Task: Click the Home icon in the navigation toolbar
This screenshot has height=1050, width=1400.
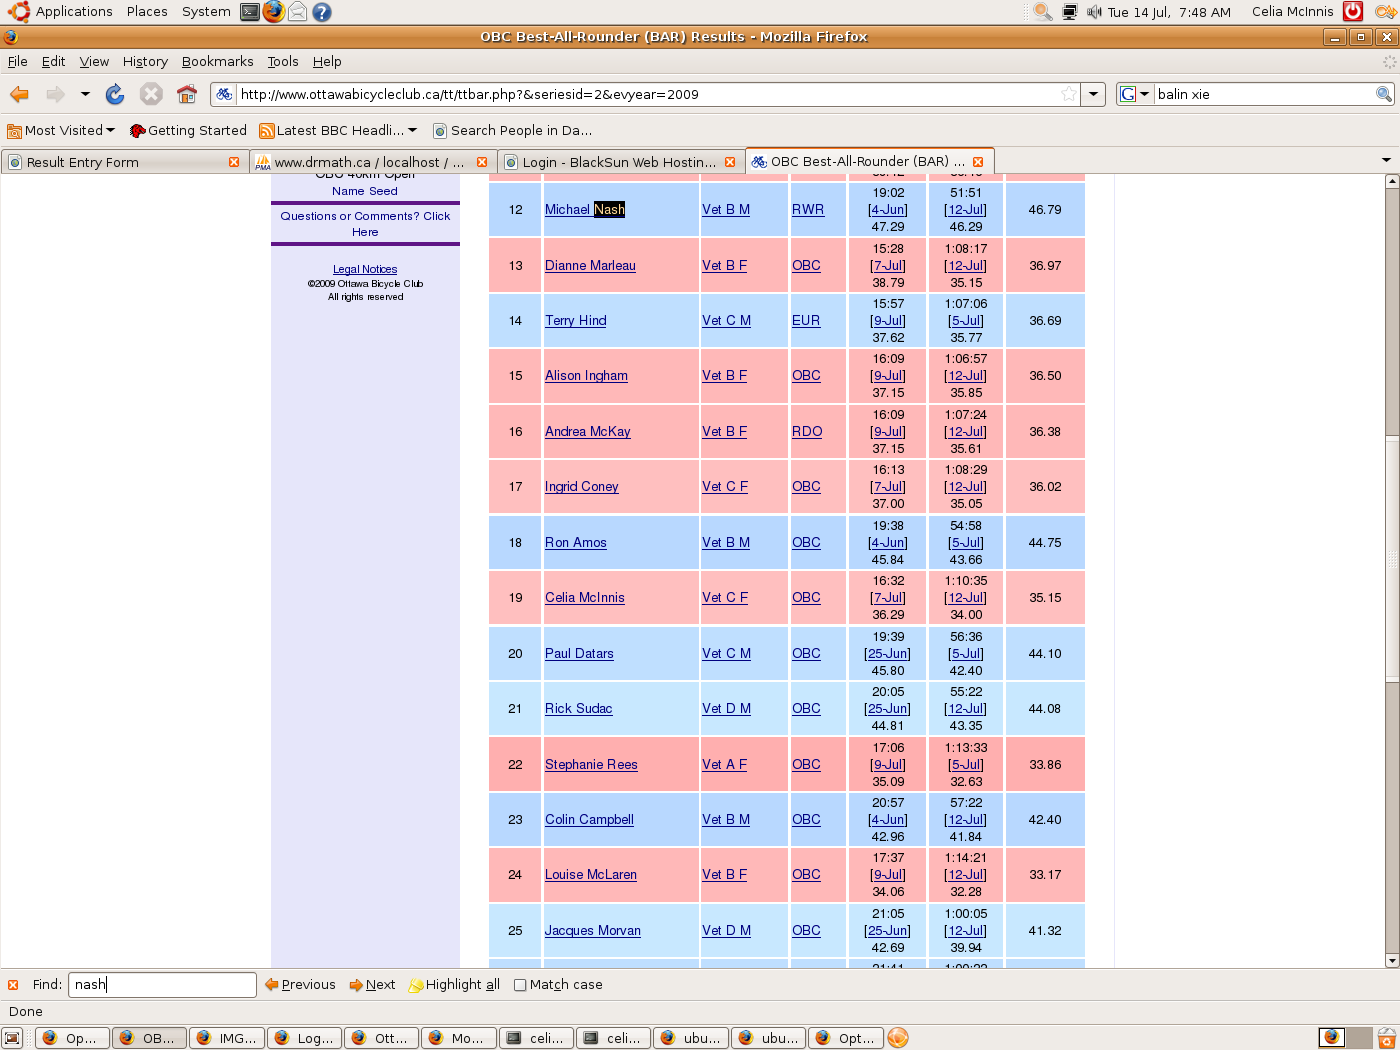Action: click(187, 94)
